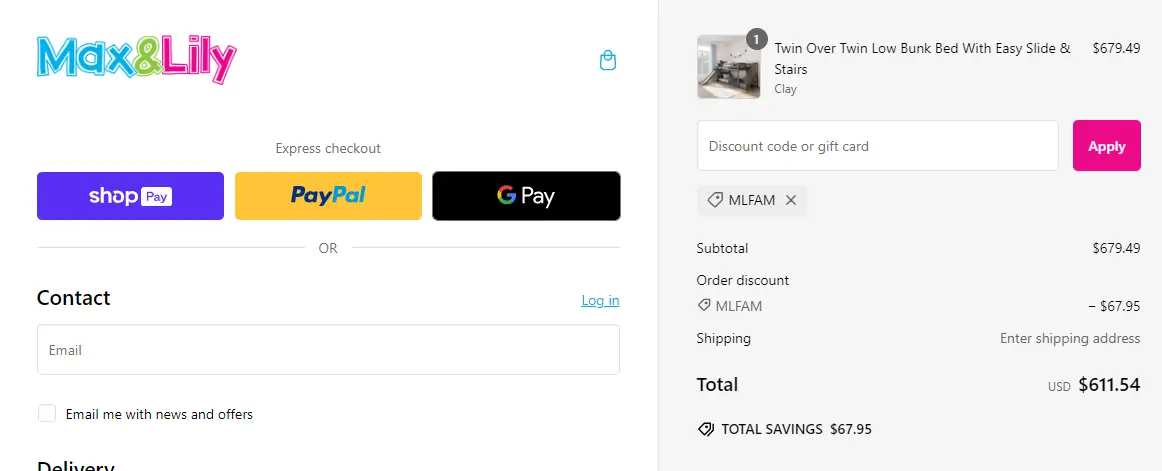Image resolution: width=1162 pixels, height=471 pixels.
Task: Click the quantity badge on product image
Action: [x=756, y=40]
